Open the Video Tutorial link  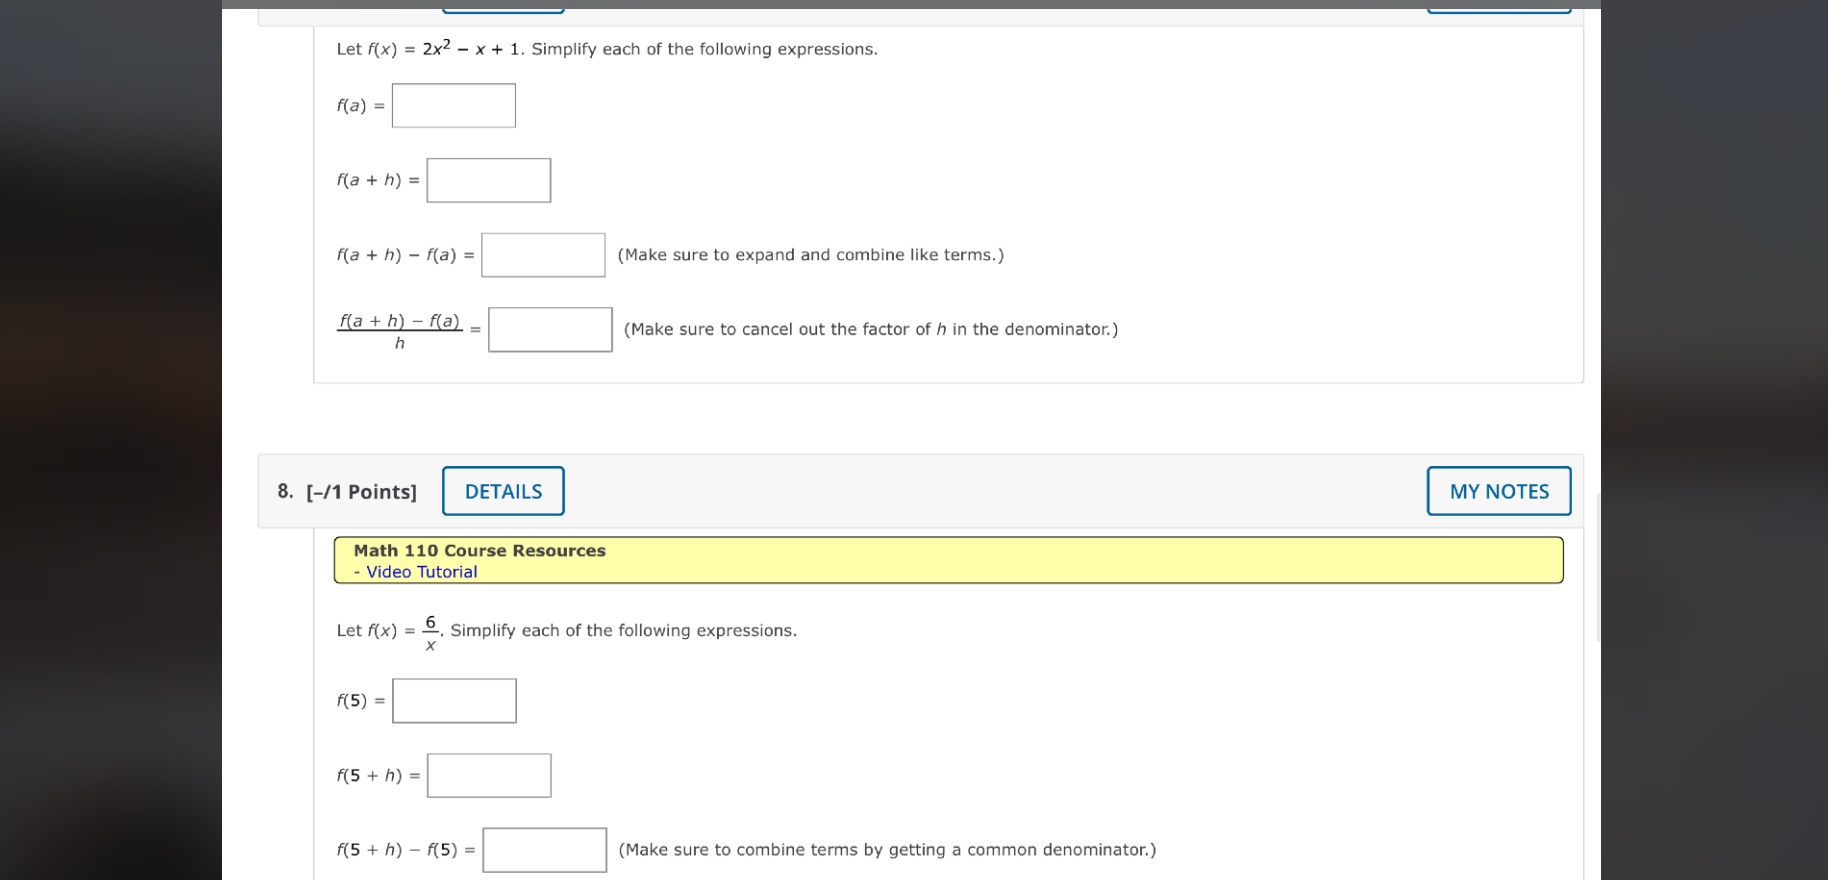tap(419, 571)
